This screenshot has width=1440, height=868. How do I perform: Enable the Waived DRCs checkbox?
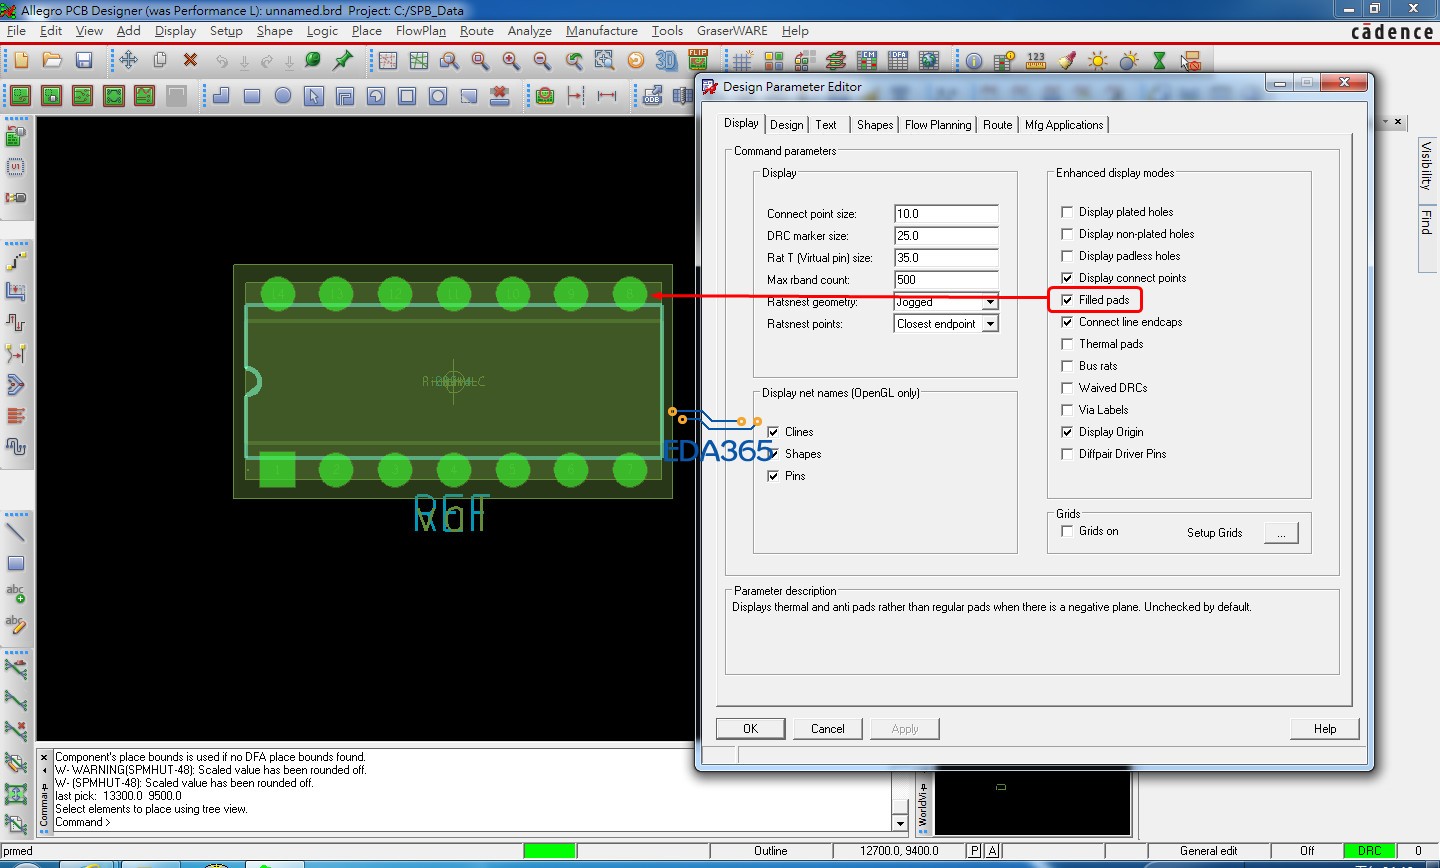pos(1067,388)
